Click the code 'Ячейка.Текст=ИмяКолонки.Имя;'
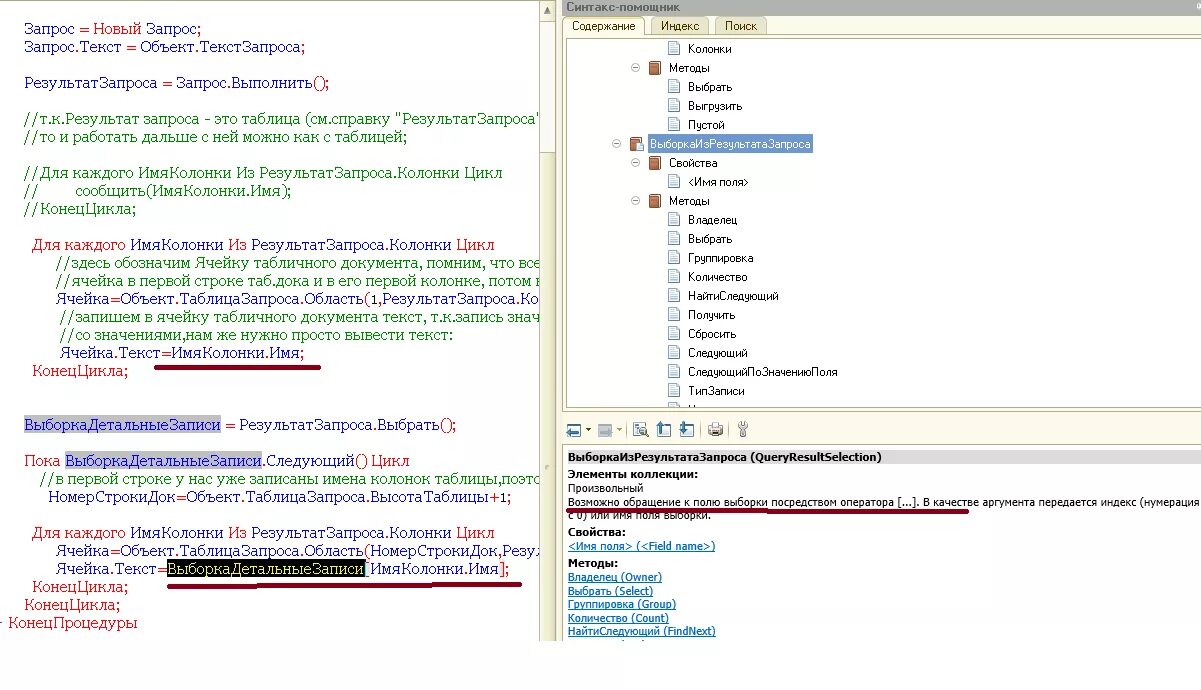The width and height of the screenshot is (1201, 690). coord(181,353)
